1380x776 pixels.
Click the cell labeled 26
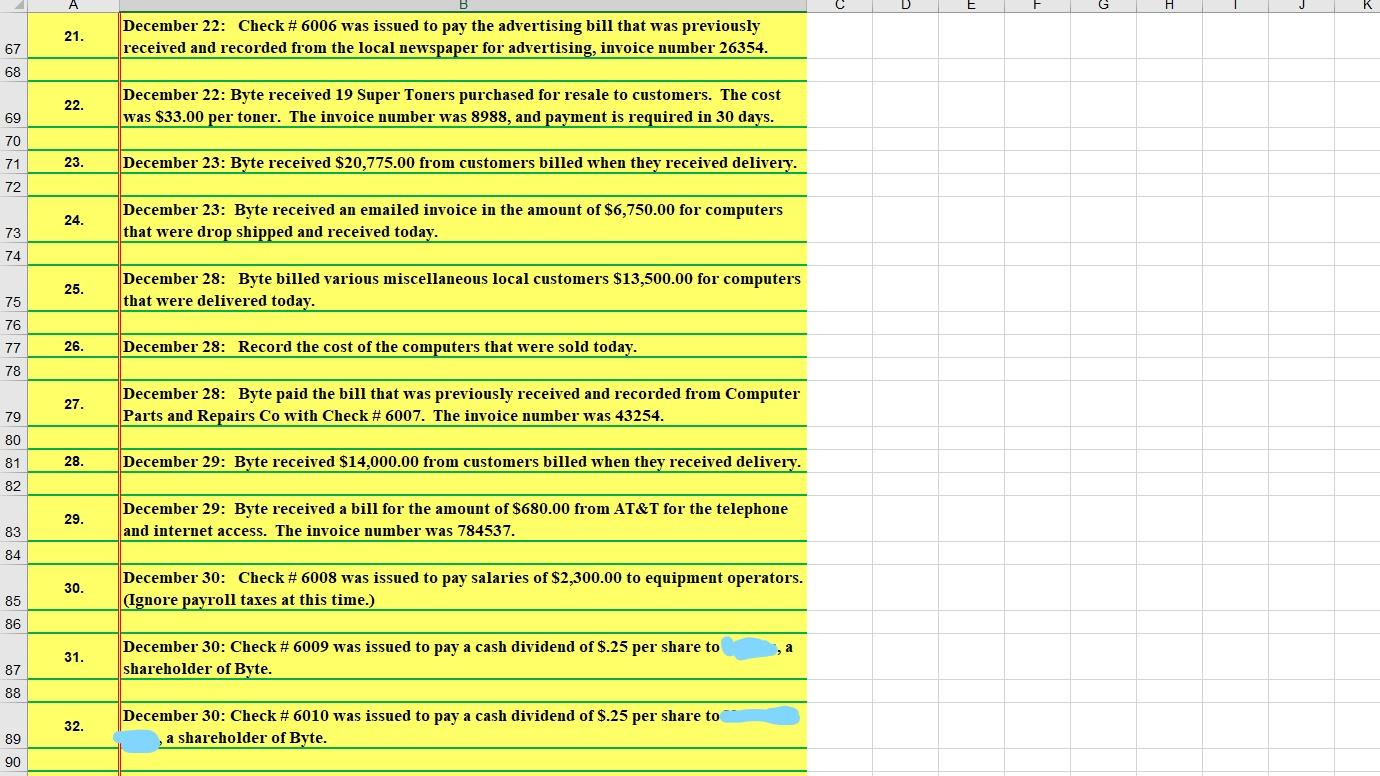click(73, 347)
